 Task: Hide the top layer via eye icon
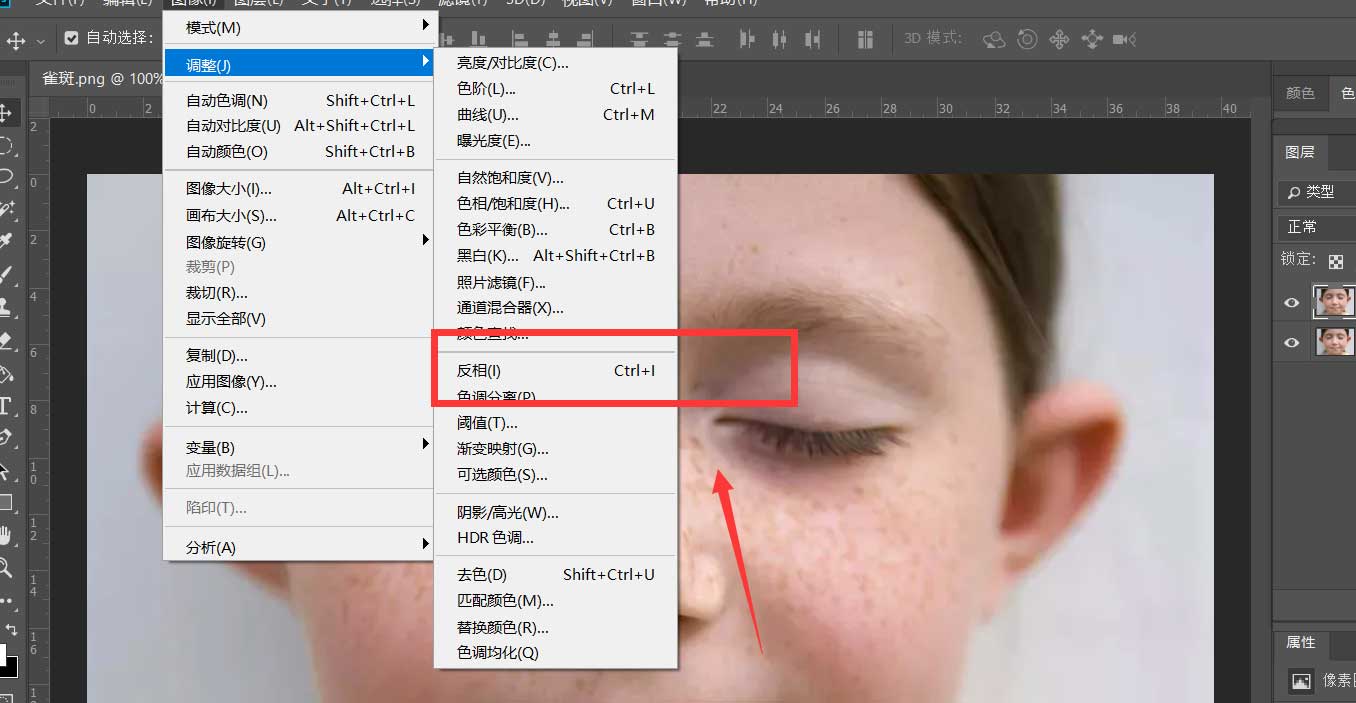pos(1292,302)
